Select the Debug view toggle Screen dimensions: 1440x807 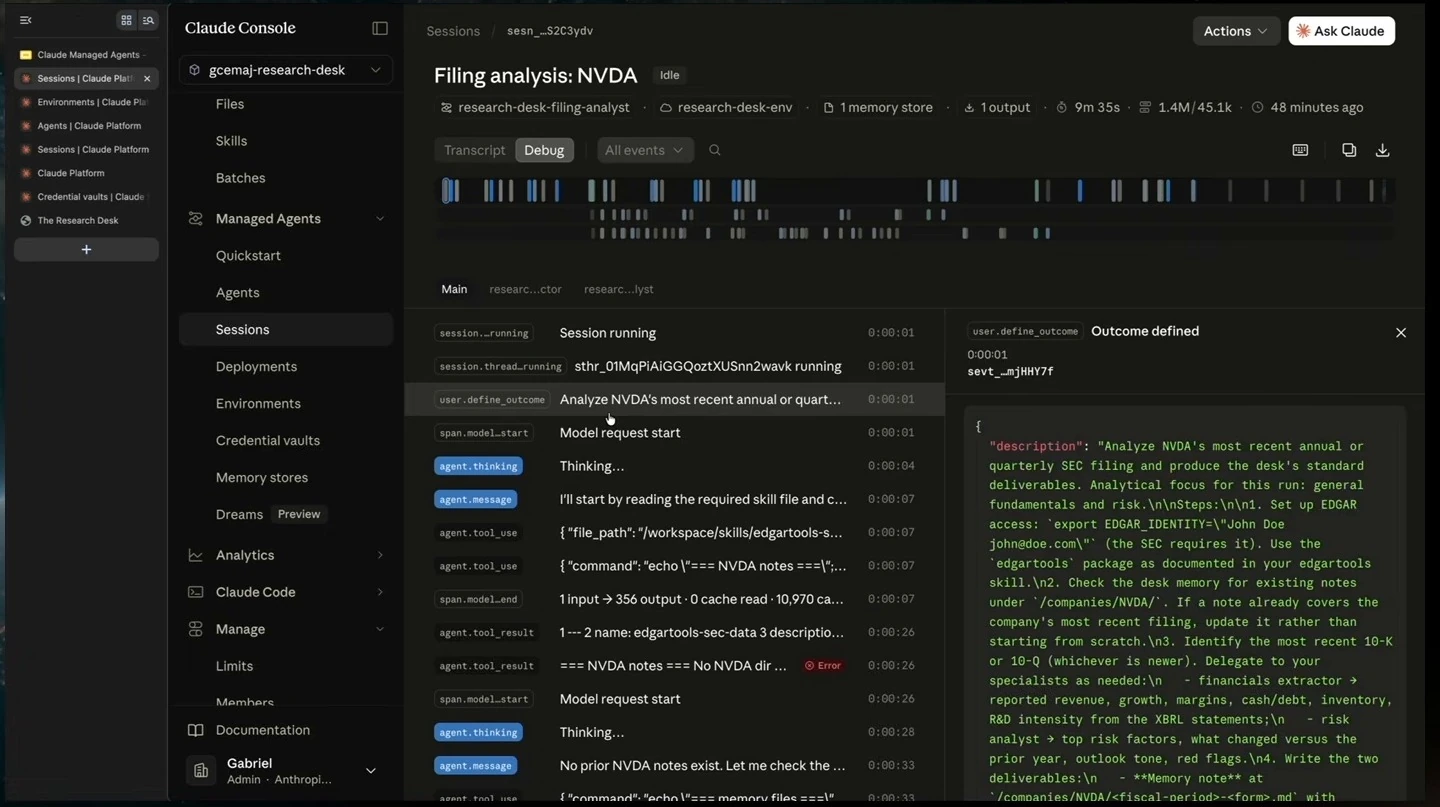click(544, 150)
